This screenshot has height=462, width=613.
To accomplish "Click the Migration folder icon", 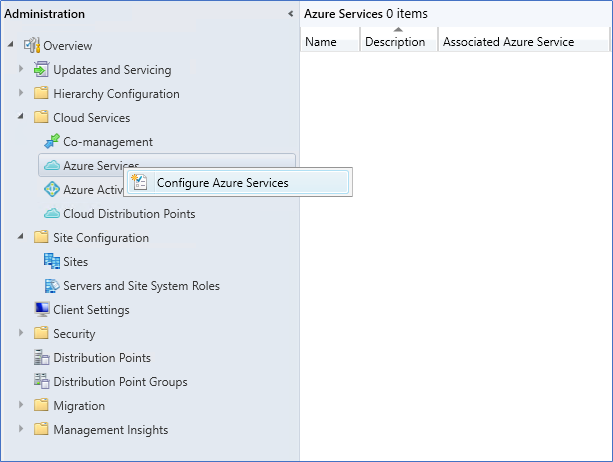I will tap(41, 405).
